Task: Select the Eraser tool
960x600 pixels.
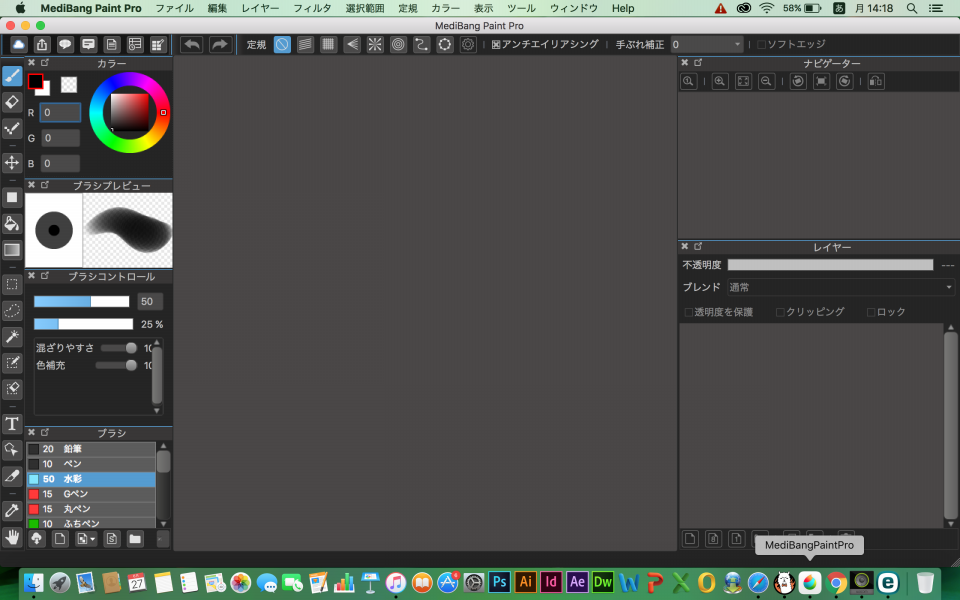Action: pyautogui.click(x=12, y=102)
